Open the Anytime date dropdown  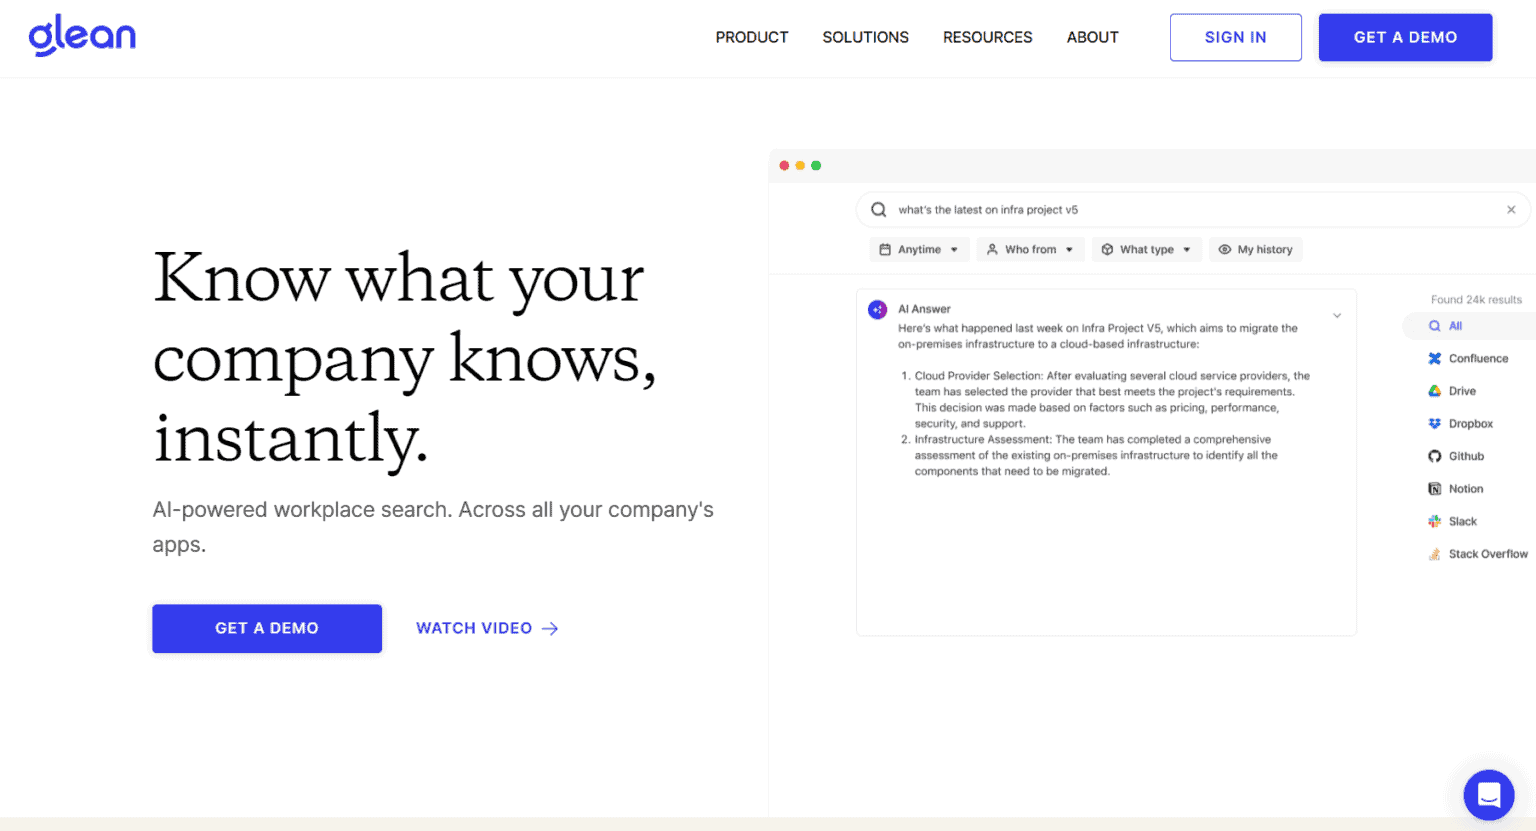pyautogui.click(x=919, y=250)
